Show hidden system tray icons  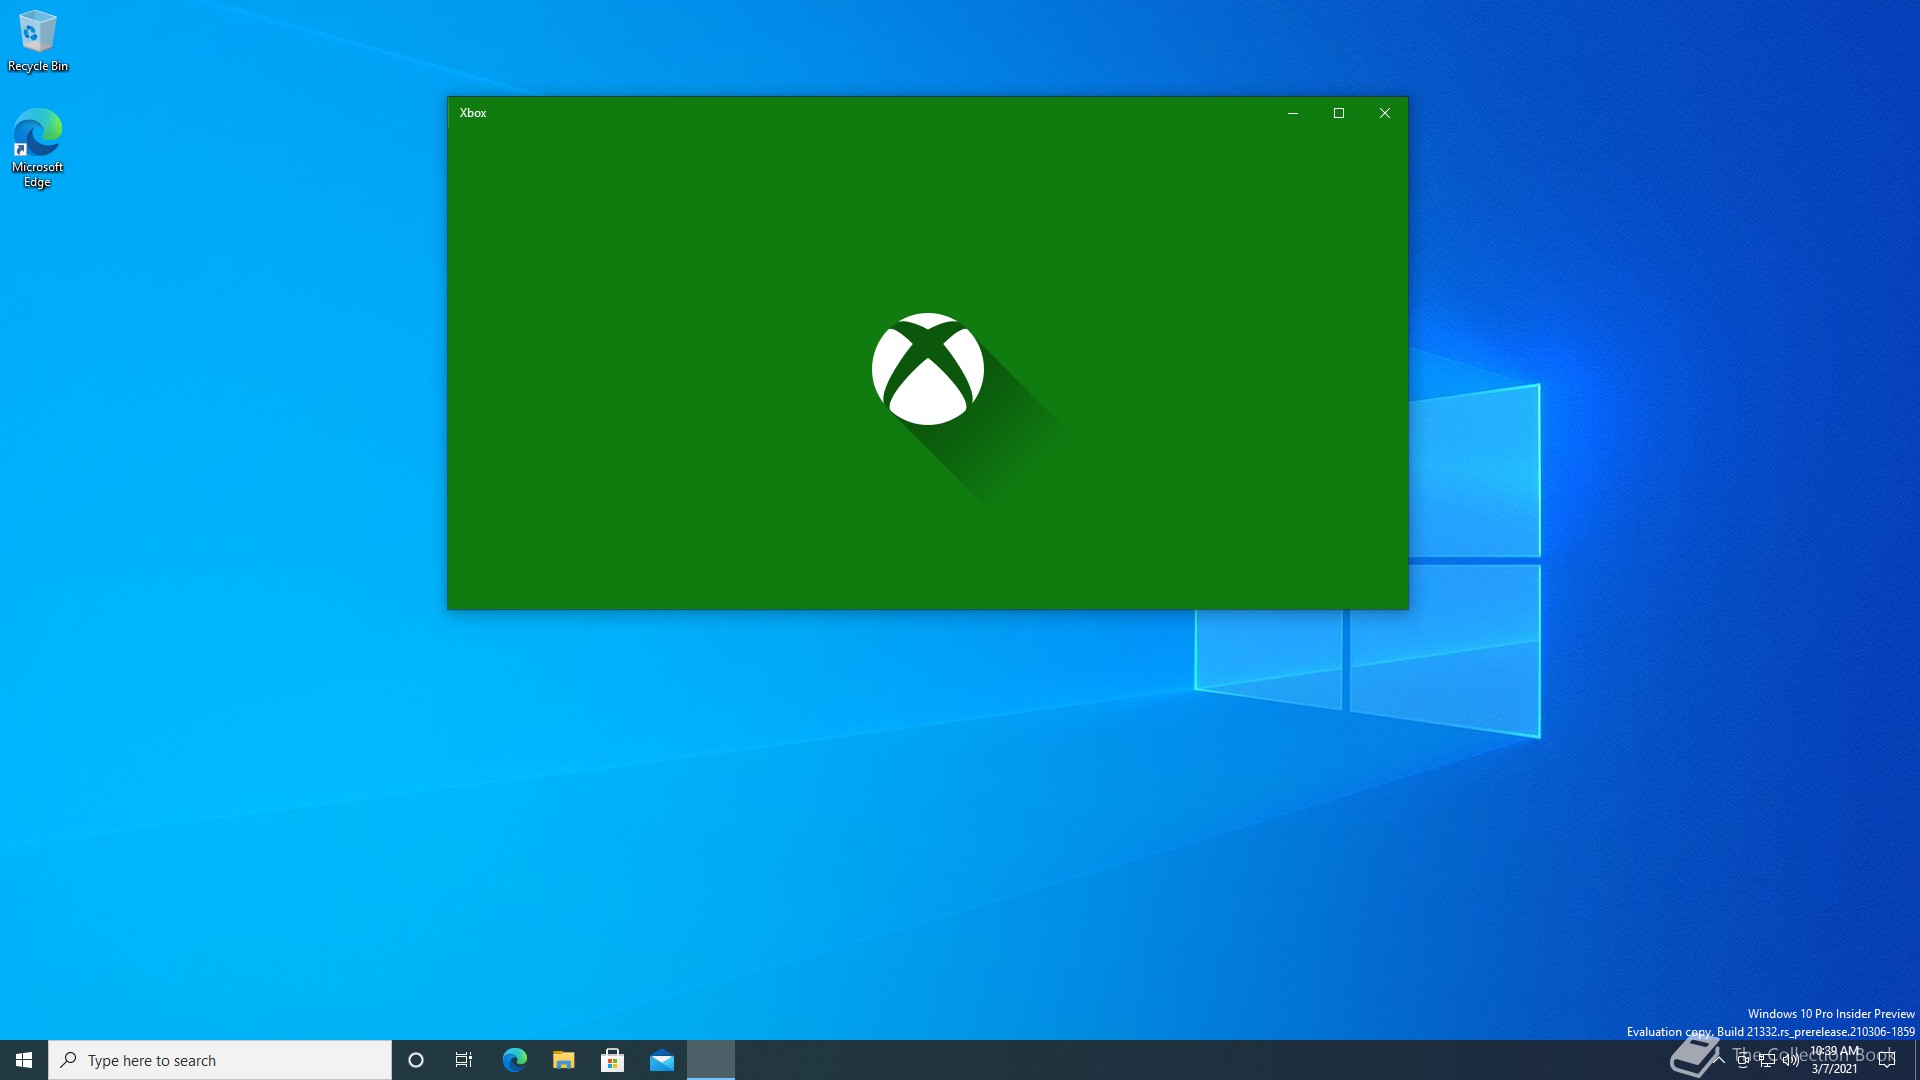click(1719, 1060)
